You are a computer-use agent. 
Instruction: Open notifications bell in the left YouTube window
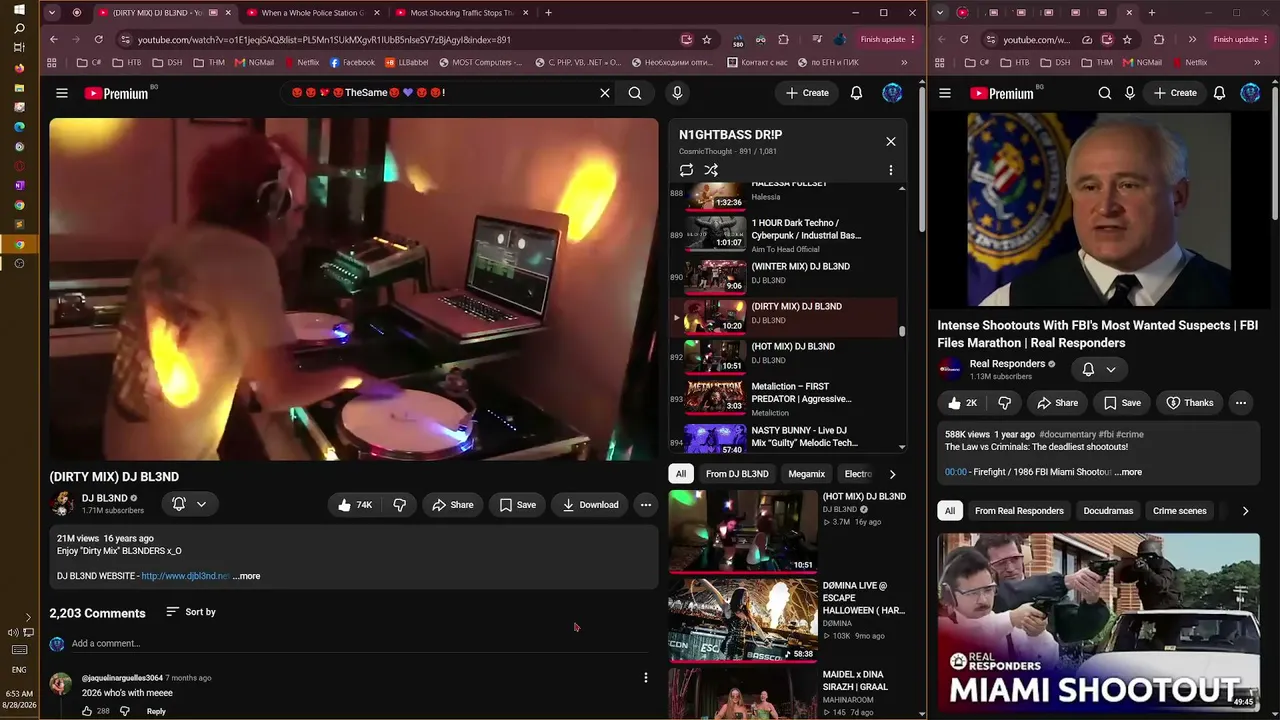(856, 93)
